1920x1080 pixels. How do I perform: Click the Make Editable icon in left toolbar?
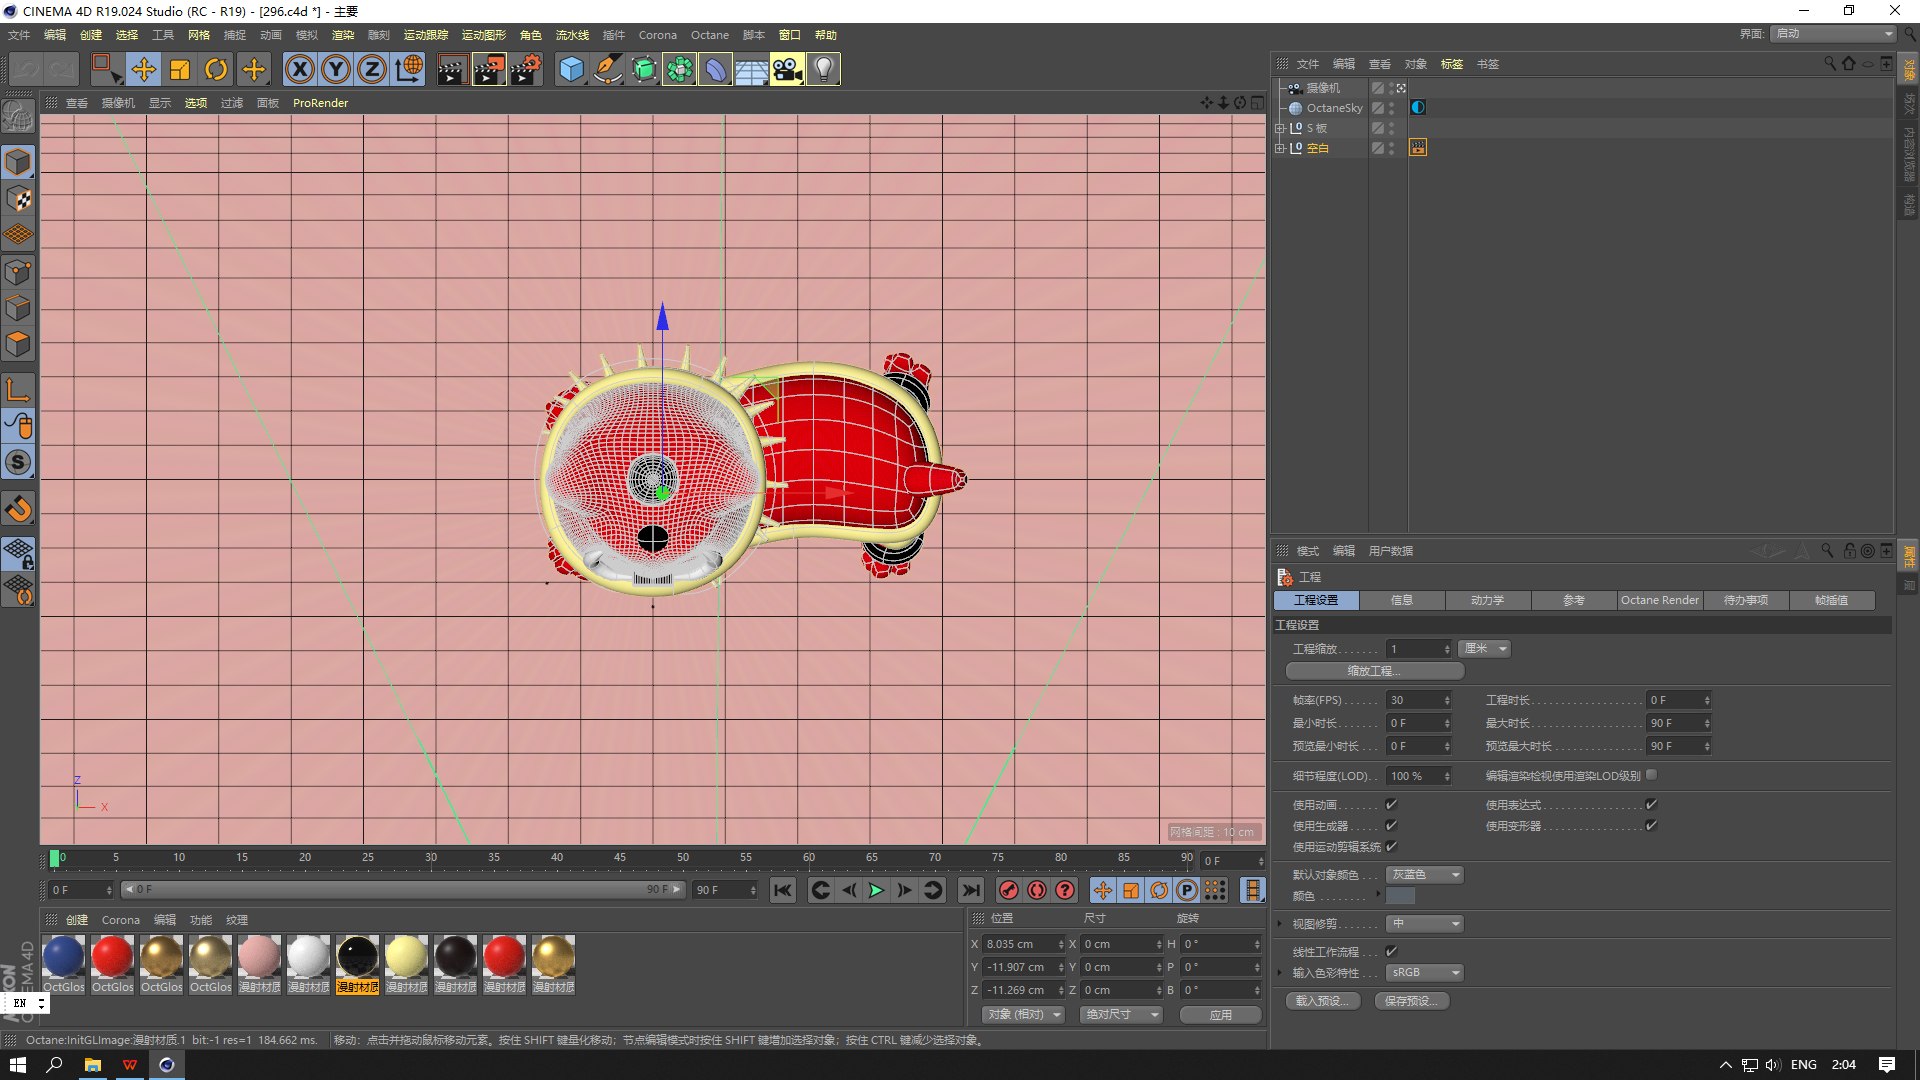[18, 118]
